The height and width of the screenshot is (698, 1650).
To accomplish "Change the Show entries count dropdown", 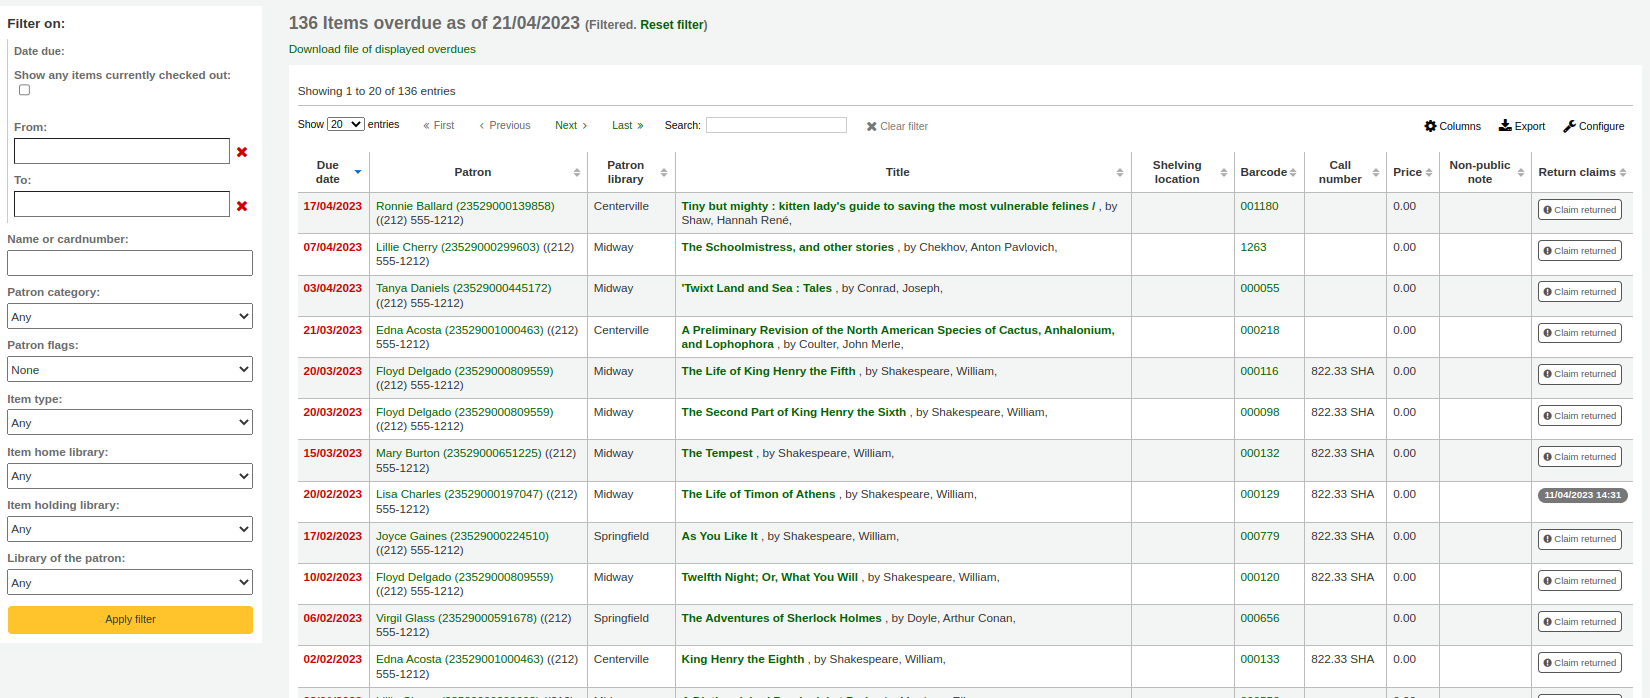I will (346, 125).
